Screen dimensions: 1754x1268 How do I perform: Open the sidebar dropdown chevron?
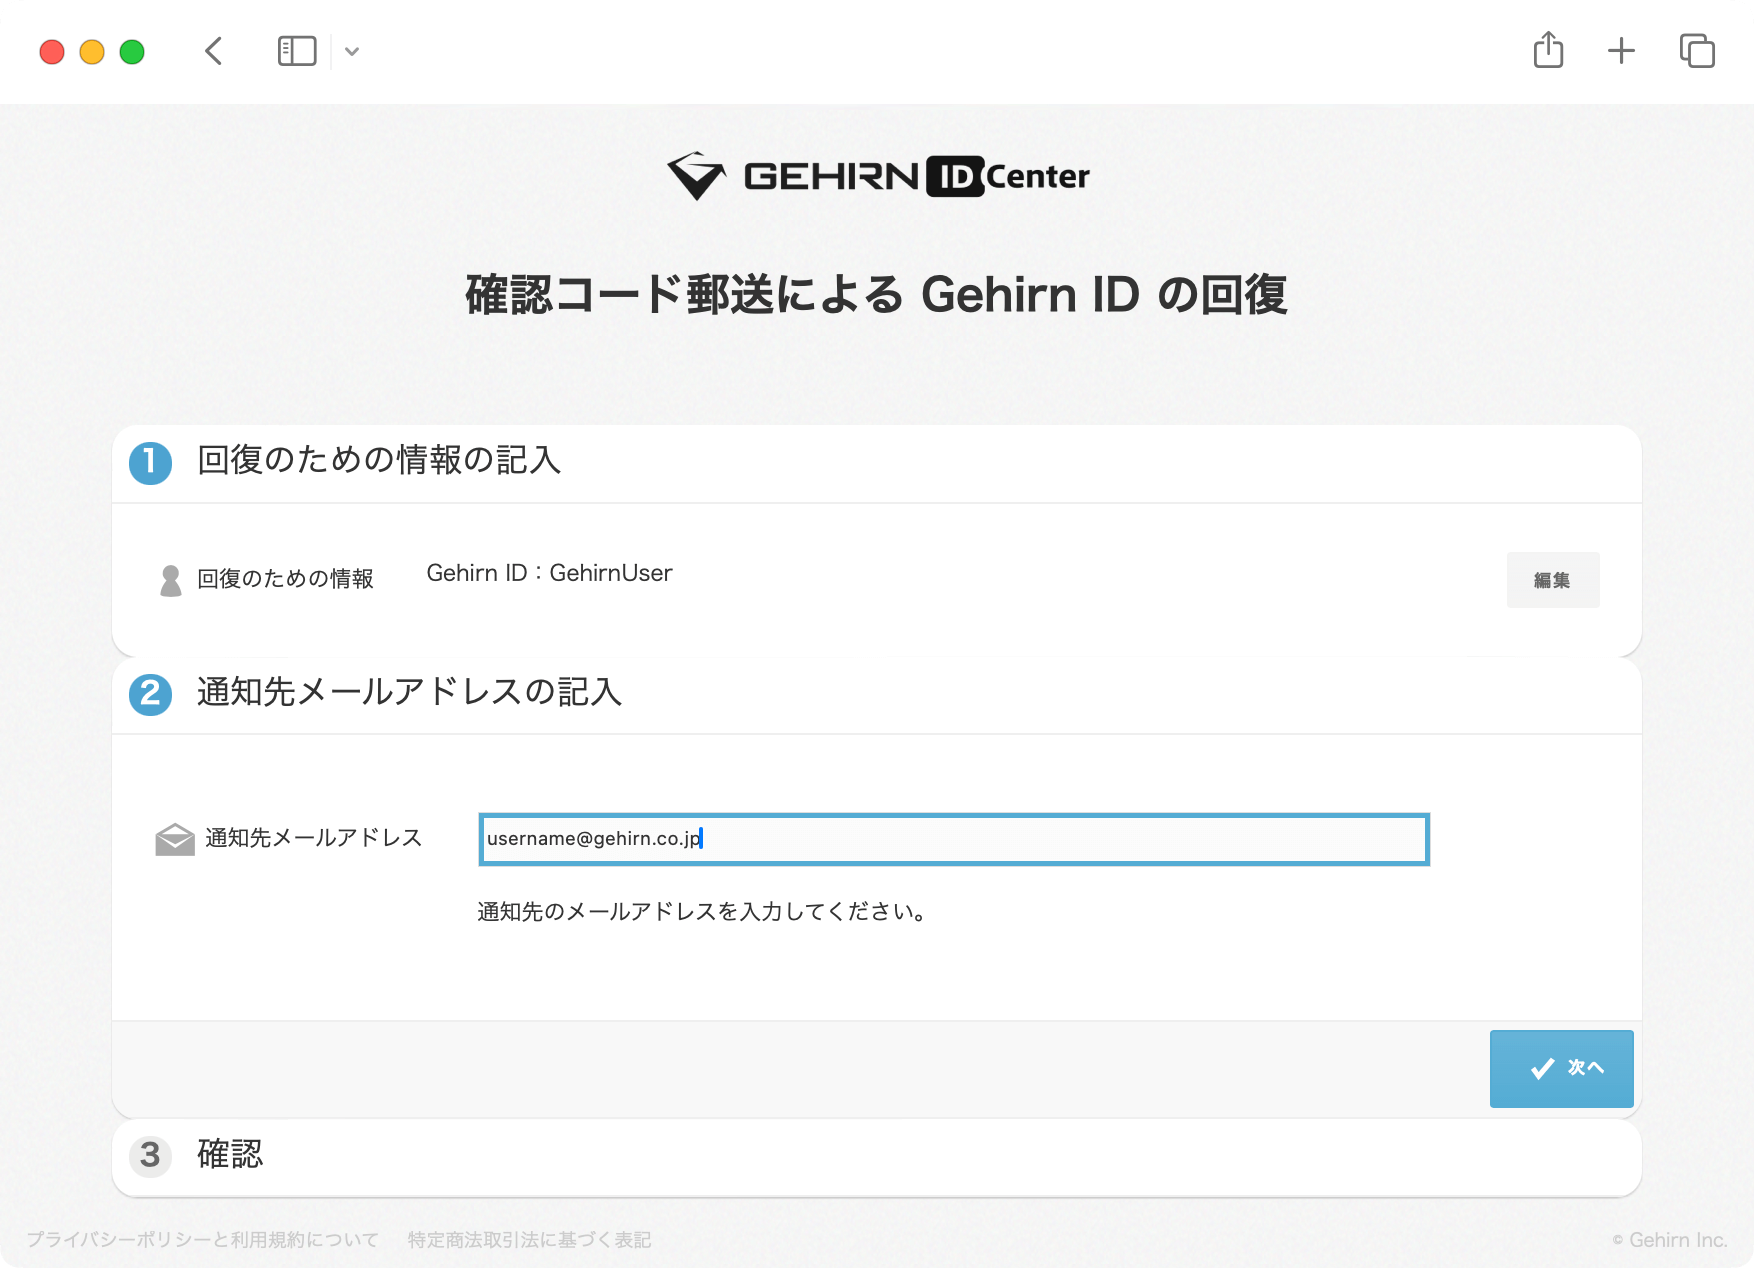pyautogui.click(x=352, y=52)
